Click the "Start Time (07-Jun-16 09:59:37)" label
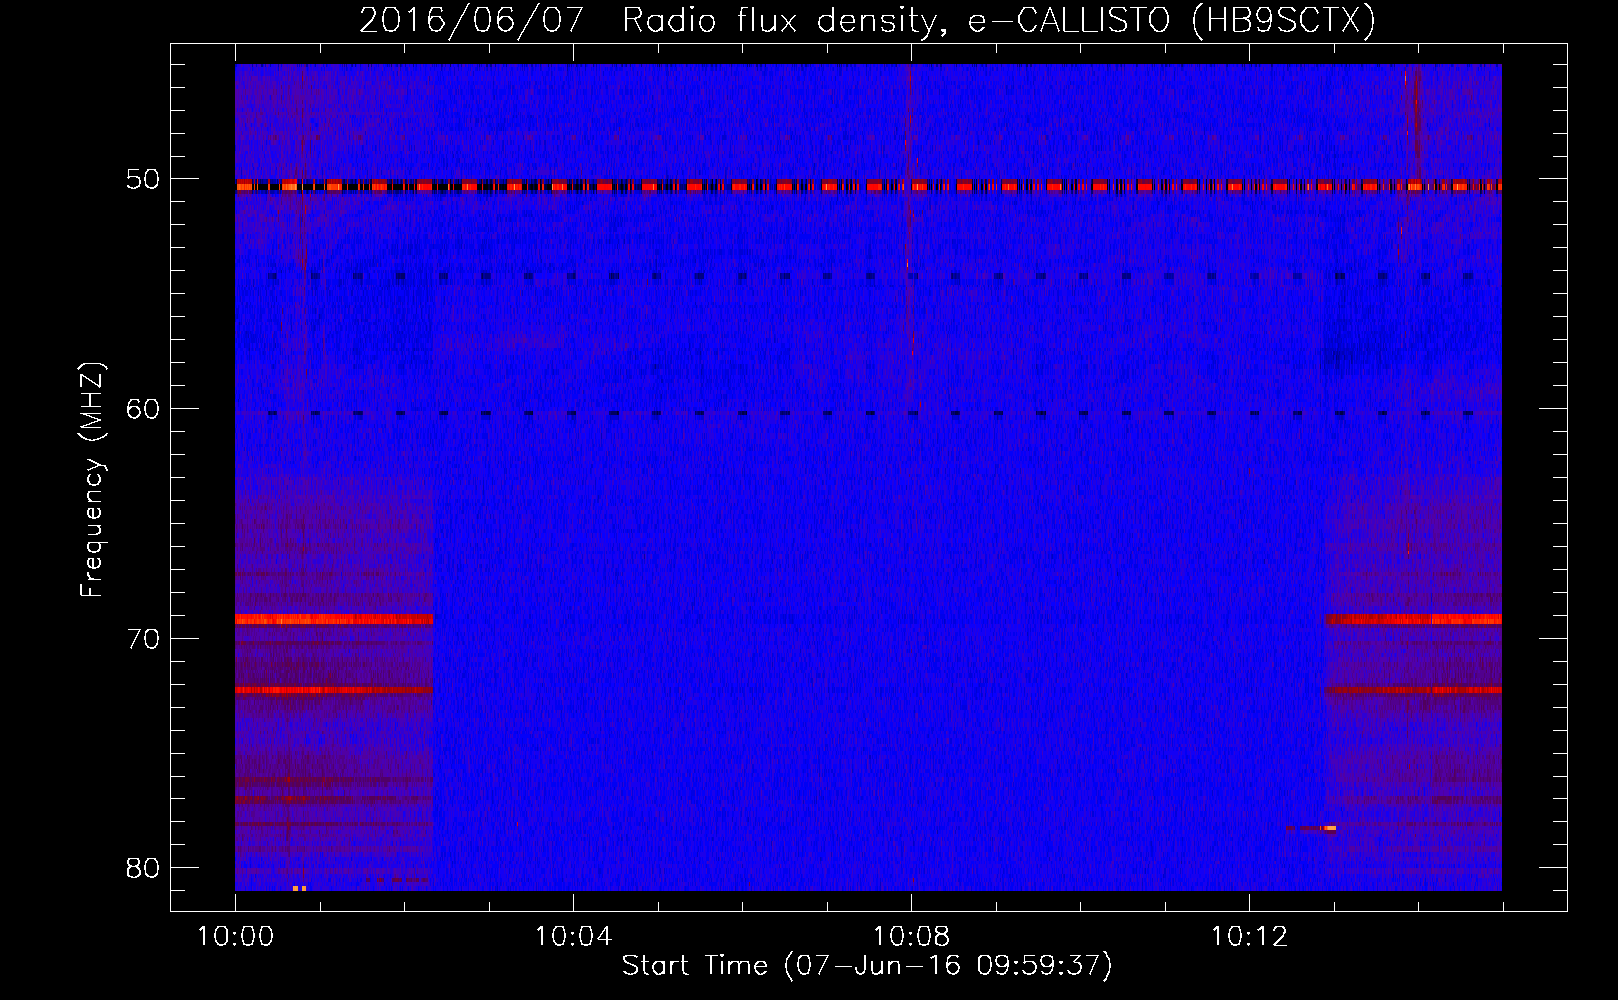Viewport: 1618px width, 1000px height. (867, 966)
